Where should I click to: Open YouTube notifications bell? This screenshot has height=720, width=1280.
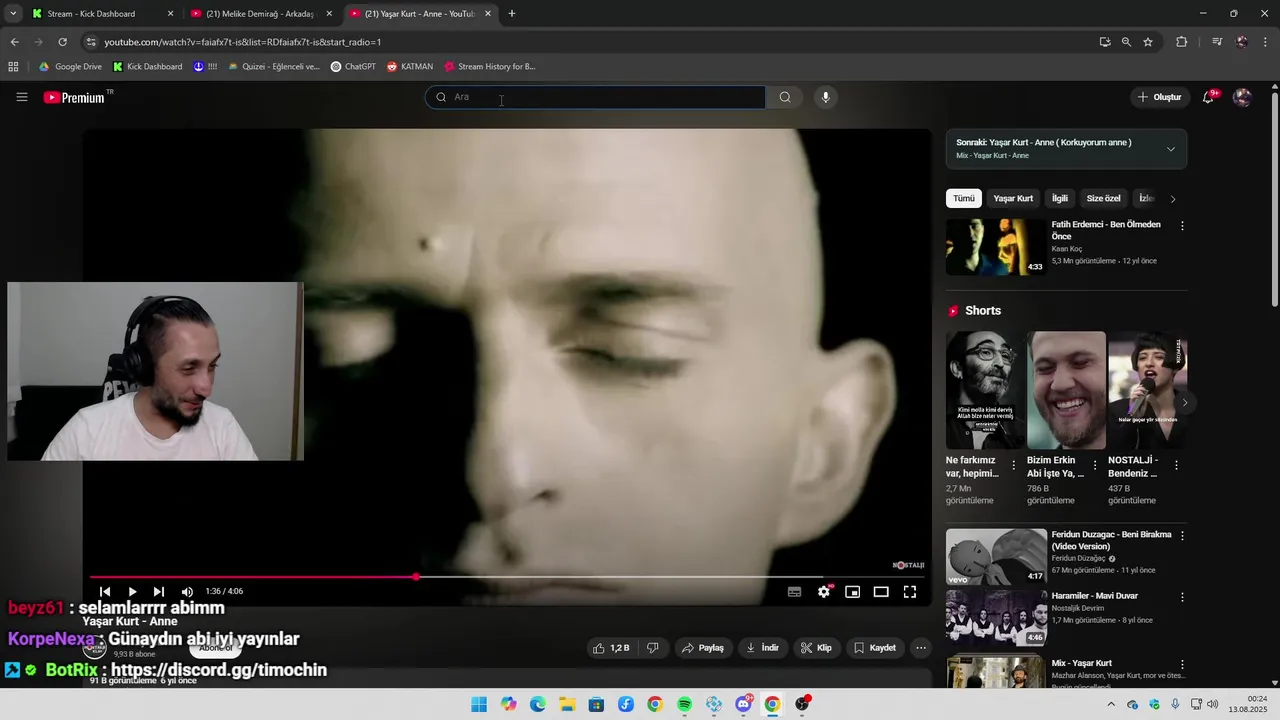[x=1209, y=97]
